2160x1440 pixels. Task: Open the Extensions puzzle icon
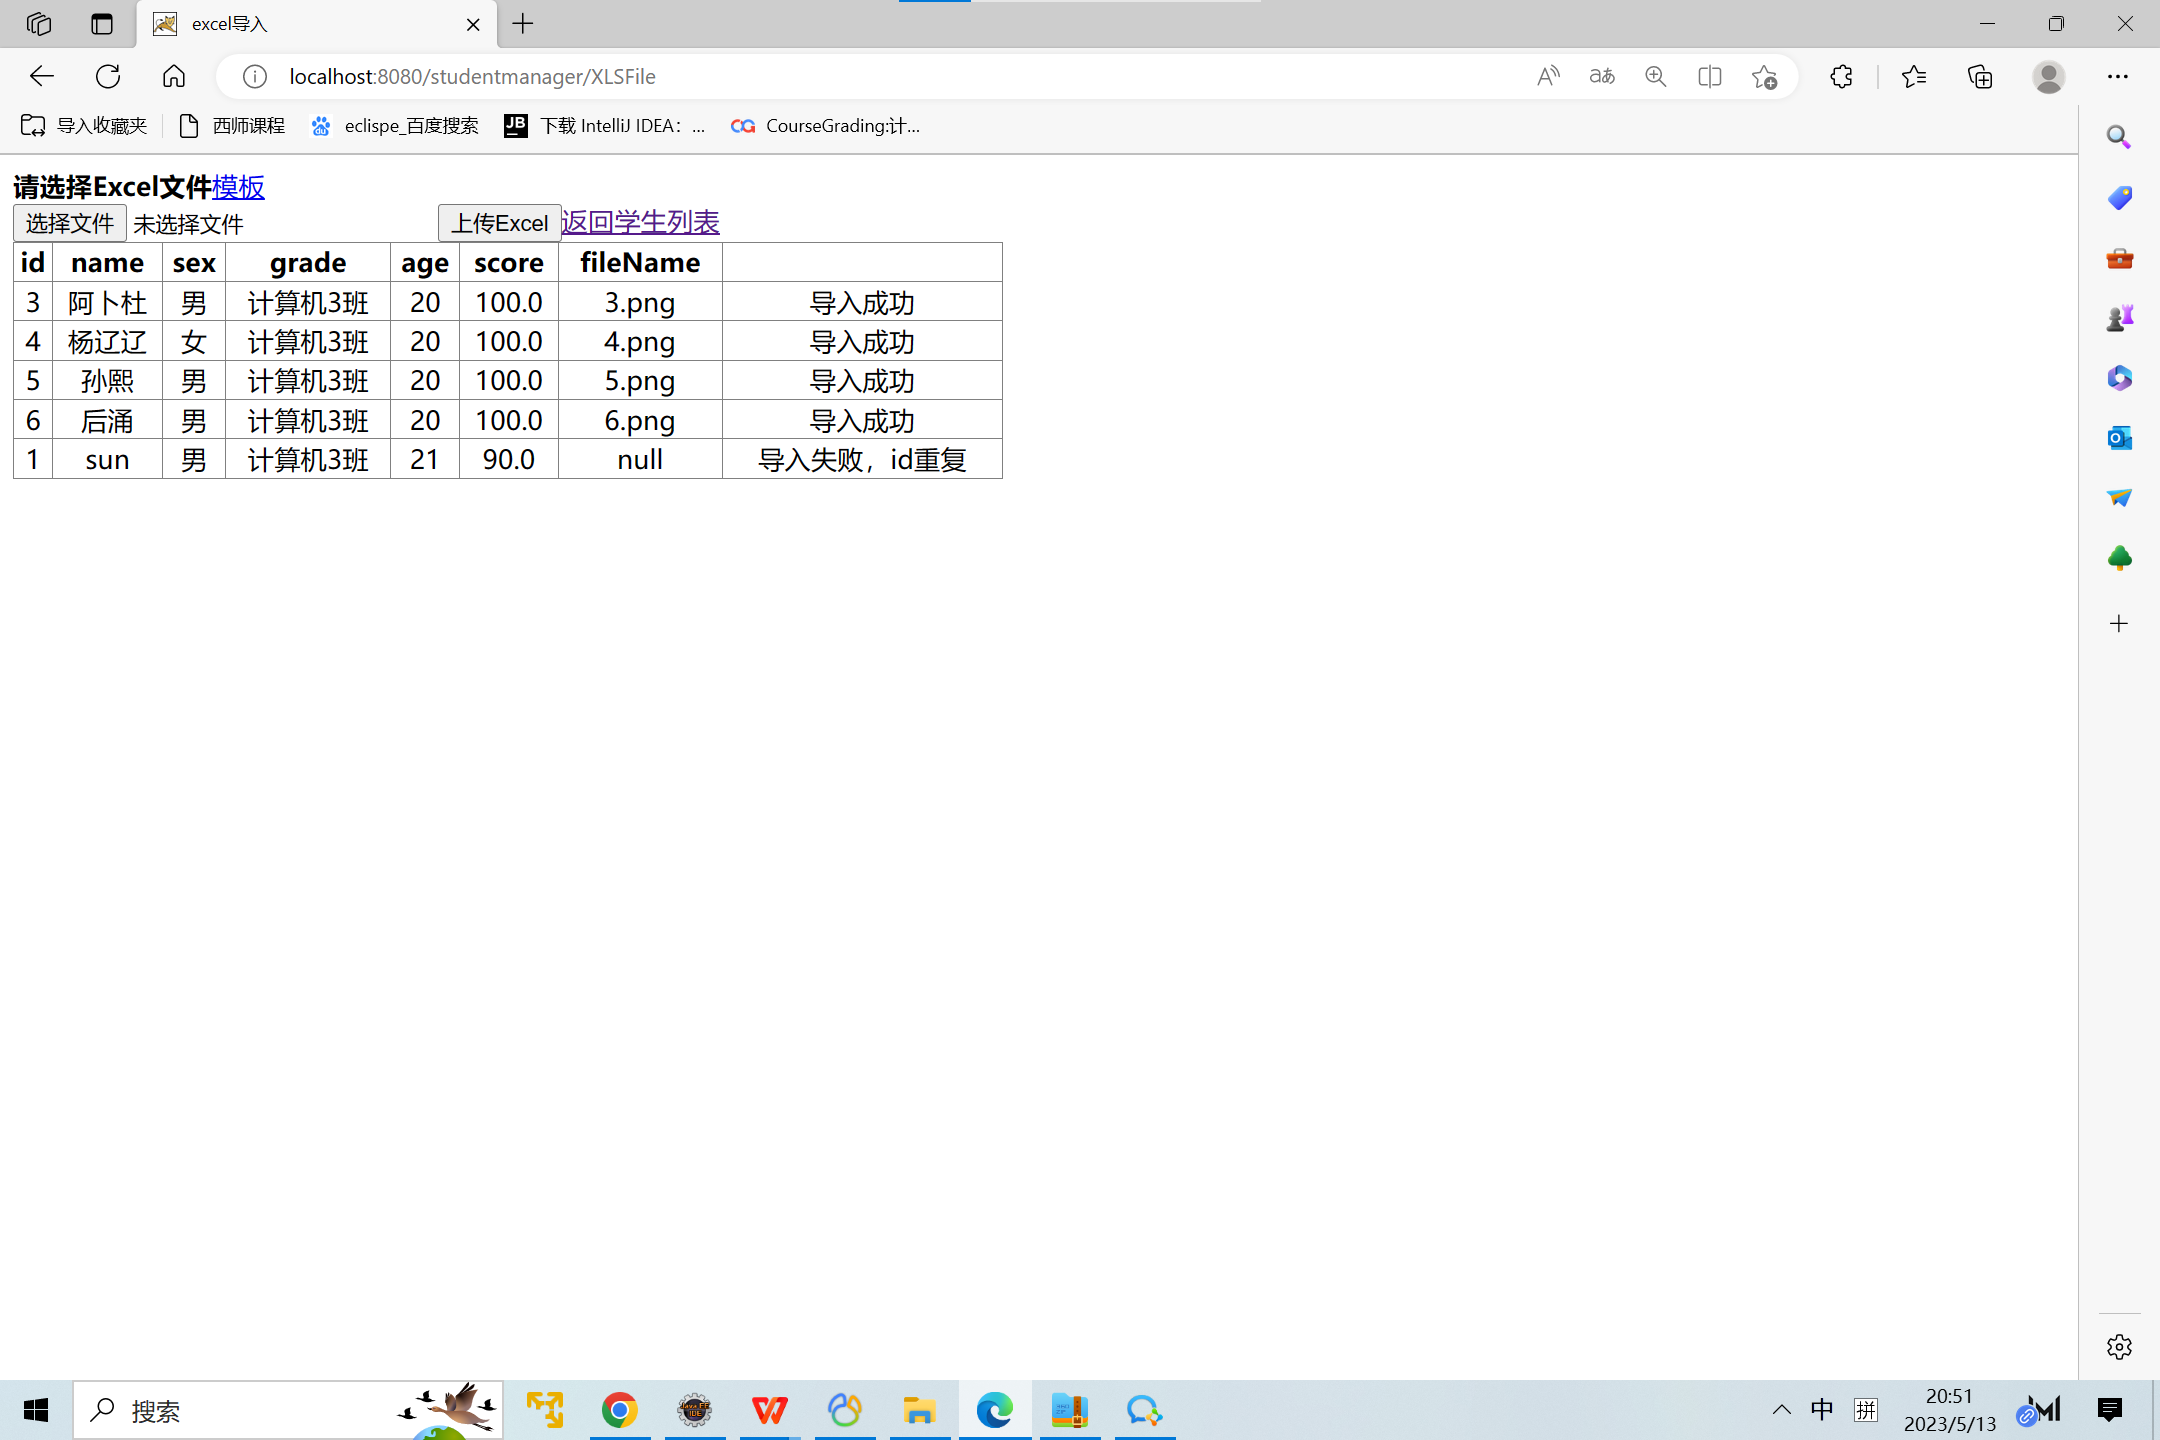coord(1841,76)
